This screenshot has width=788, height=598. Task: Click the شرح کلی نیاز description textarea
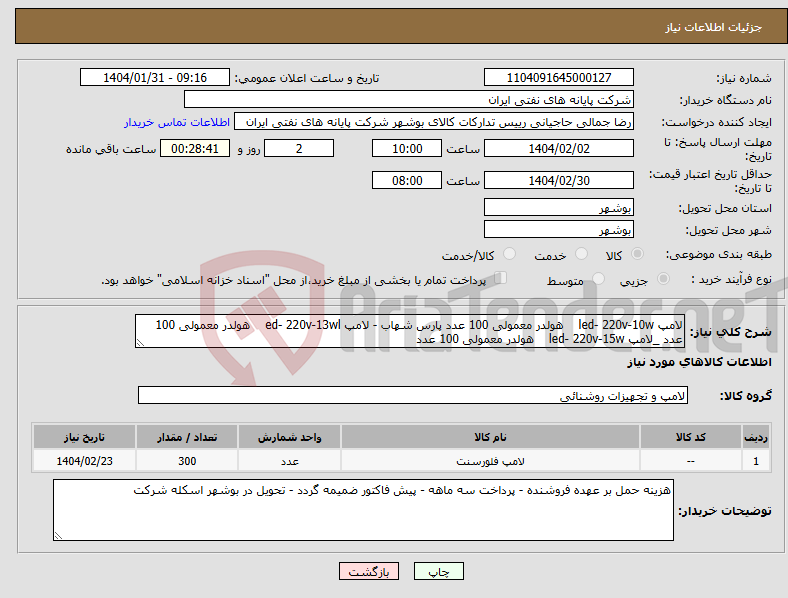point(410,331)
